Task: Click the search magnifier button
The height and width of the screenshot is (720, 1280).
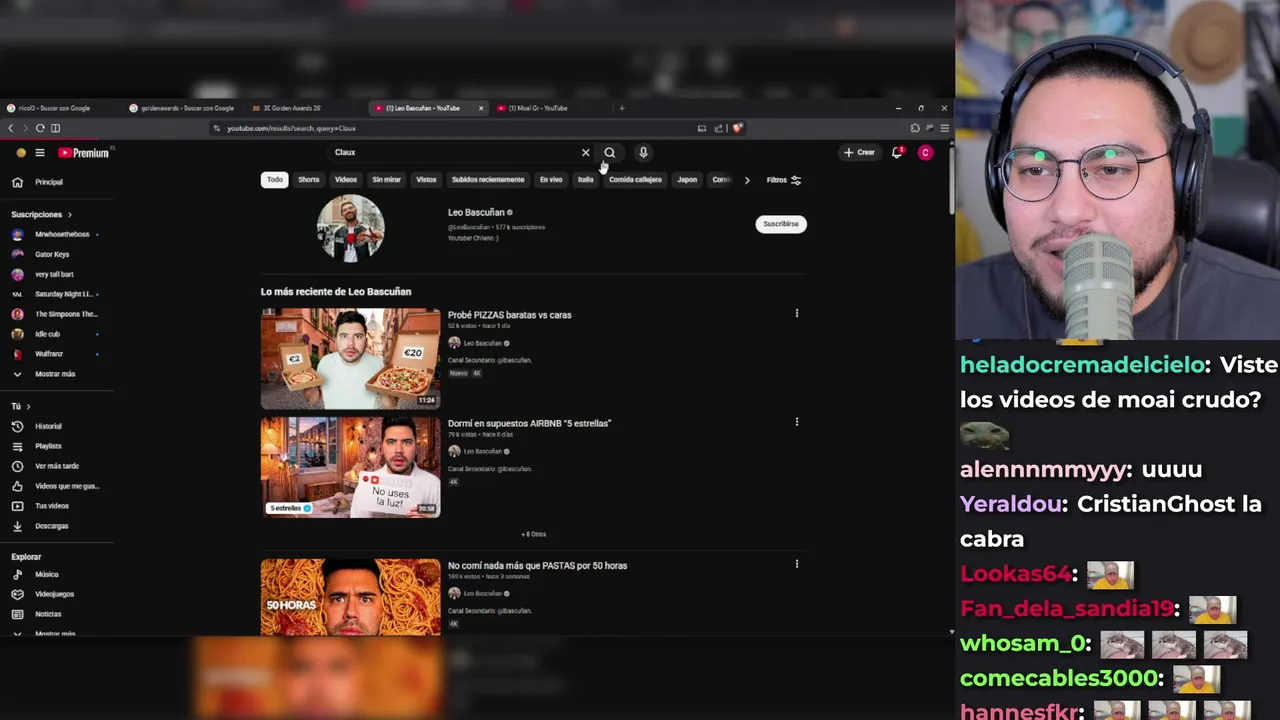Action: [x=609, y=153]
